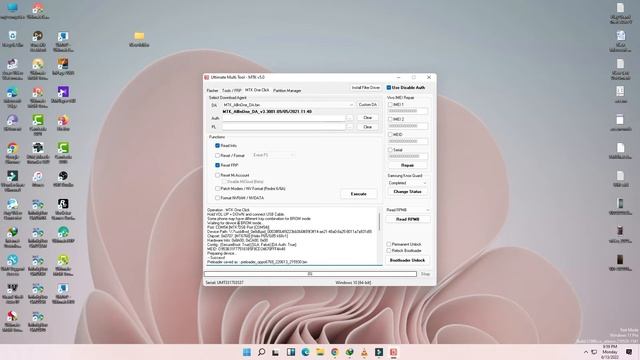The height and width of the screenshot is (360, 640).
Task: Toggle the Read Info checkbox
Action: click(218, 145)
